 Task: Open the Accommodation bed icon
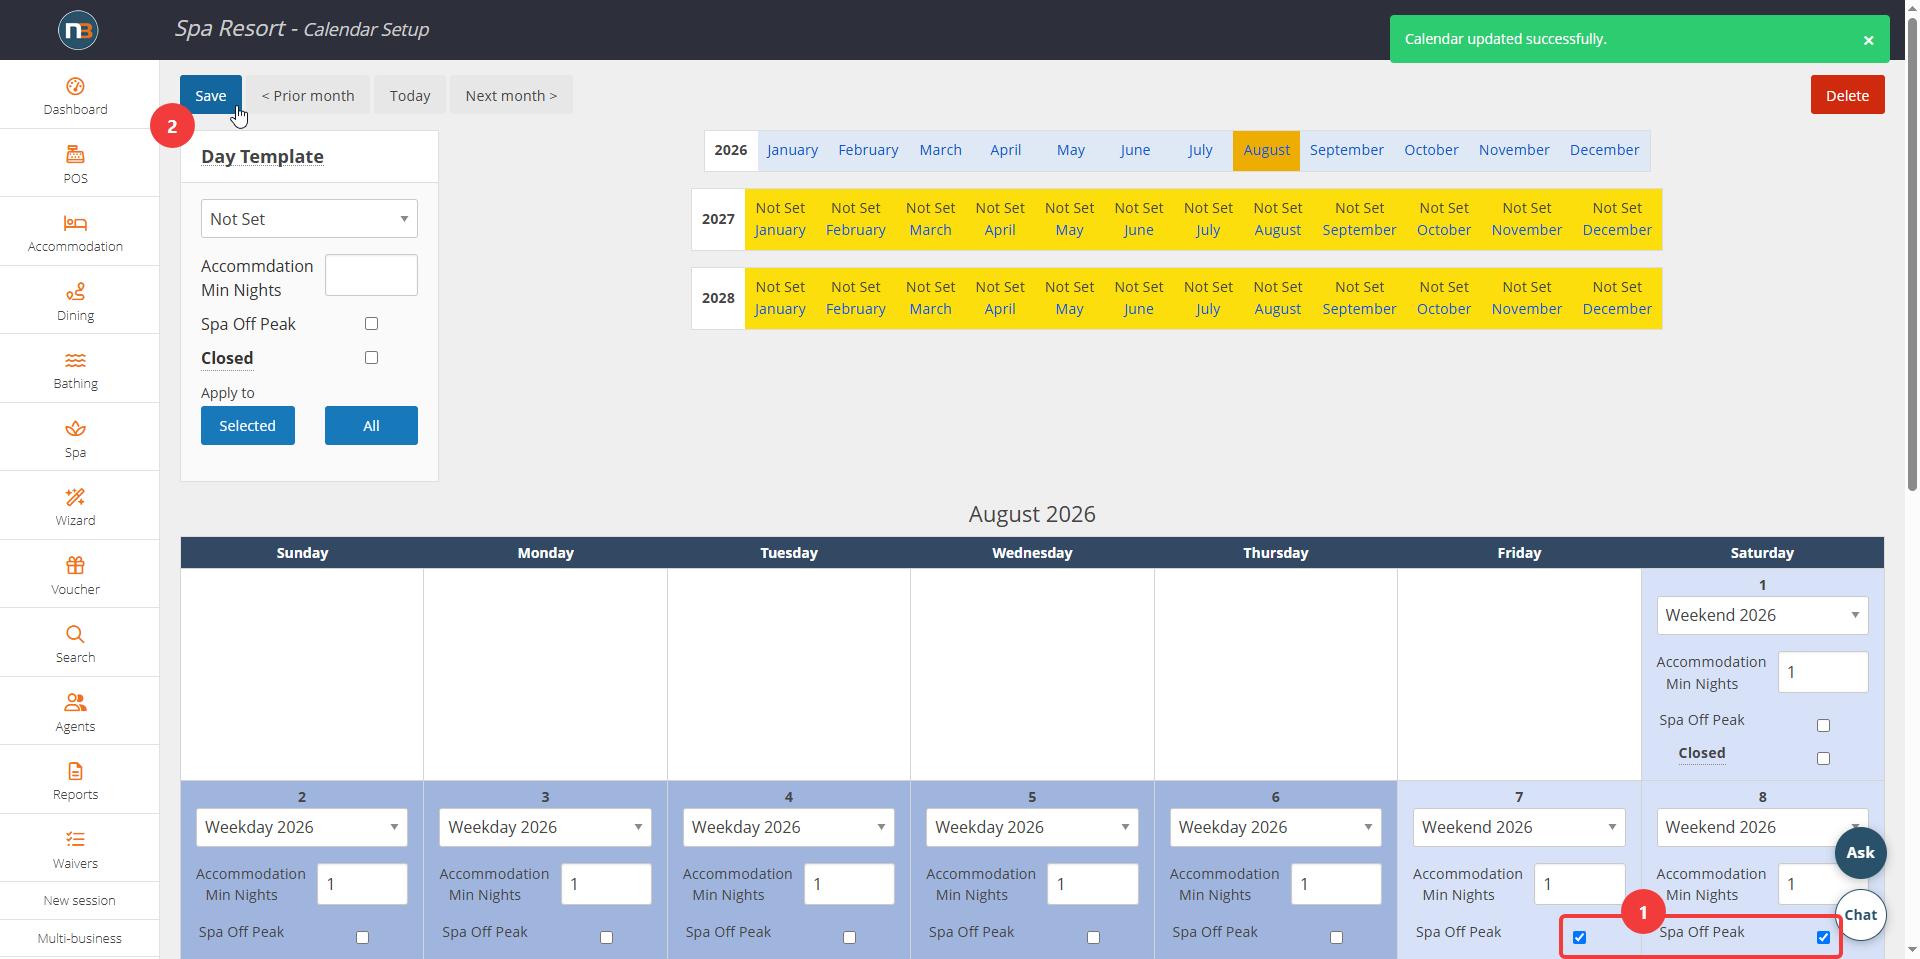coord(75,223)
